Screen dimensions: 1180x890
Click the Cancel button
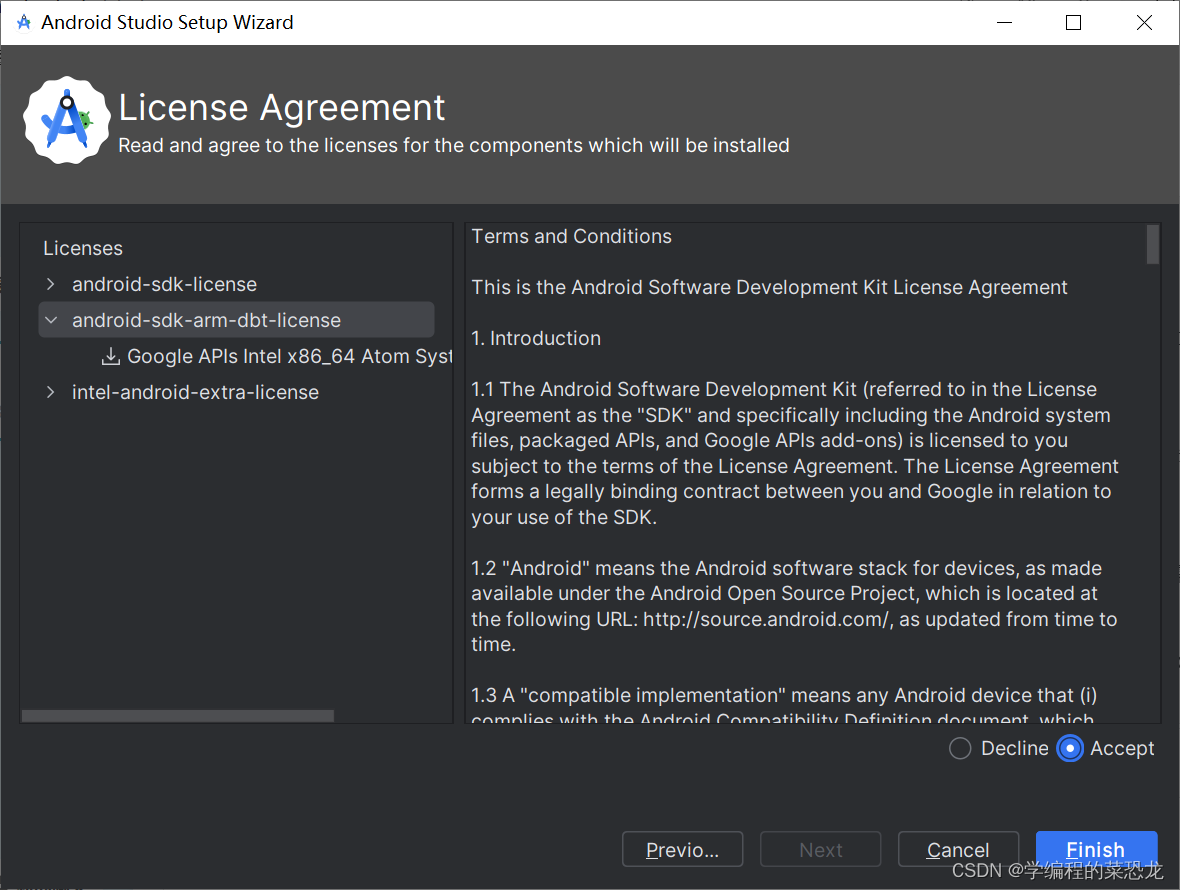[x=958, y=849]
